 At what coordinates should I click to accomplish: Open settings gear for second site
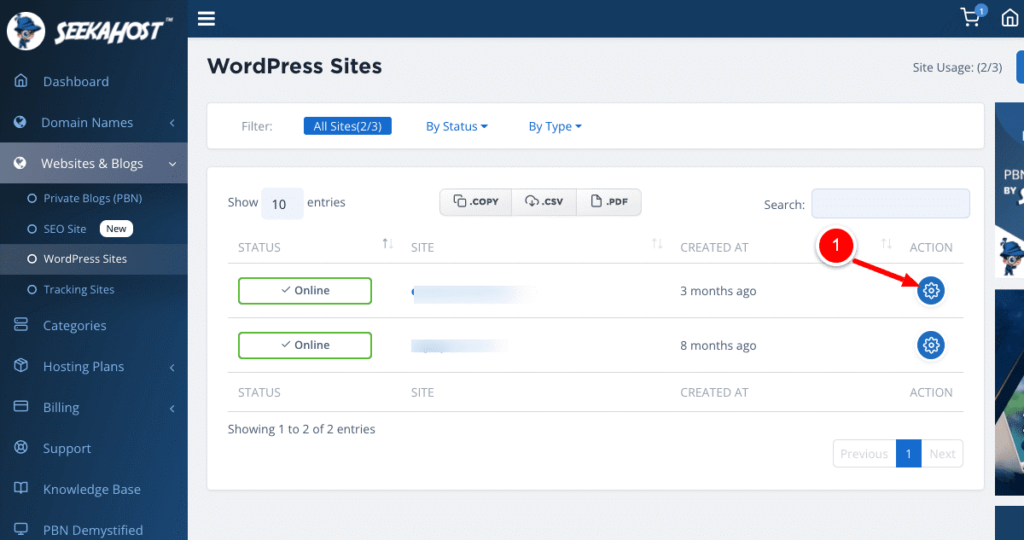pos(931,345)
